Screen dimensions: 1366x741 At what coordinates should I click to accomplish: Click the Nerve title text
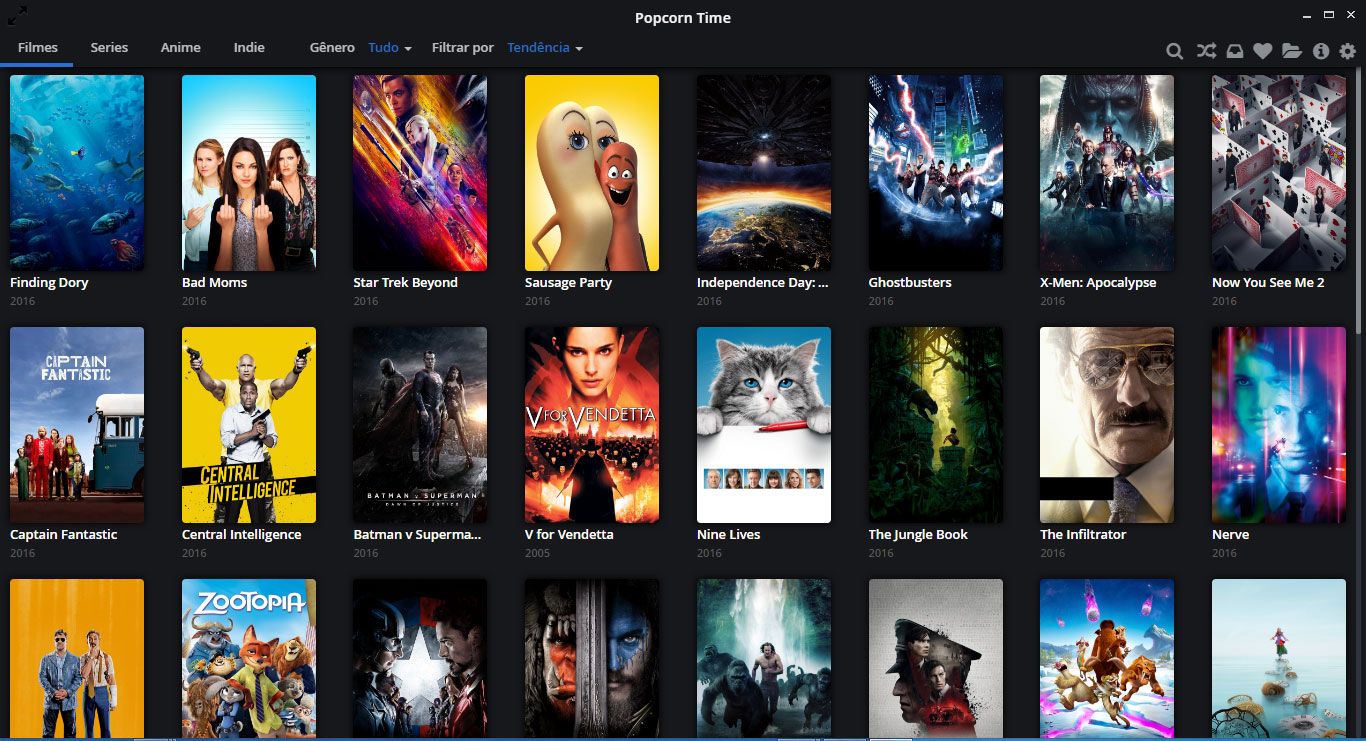(1230, 535)
